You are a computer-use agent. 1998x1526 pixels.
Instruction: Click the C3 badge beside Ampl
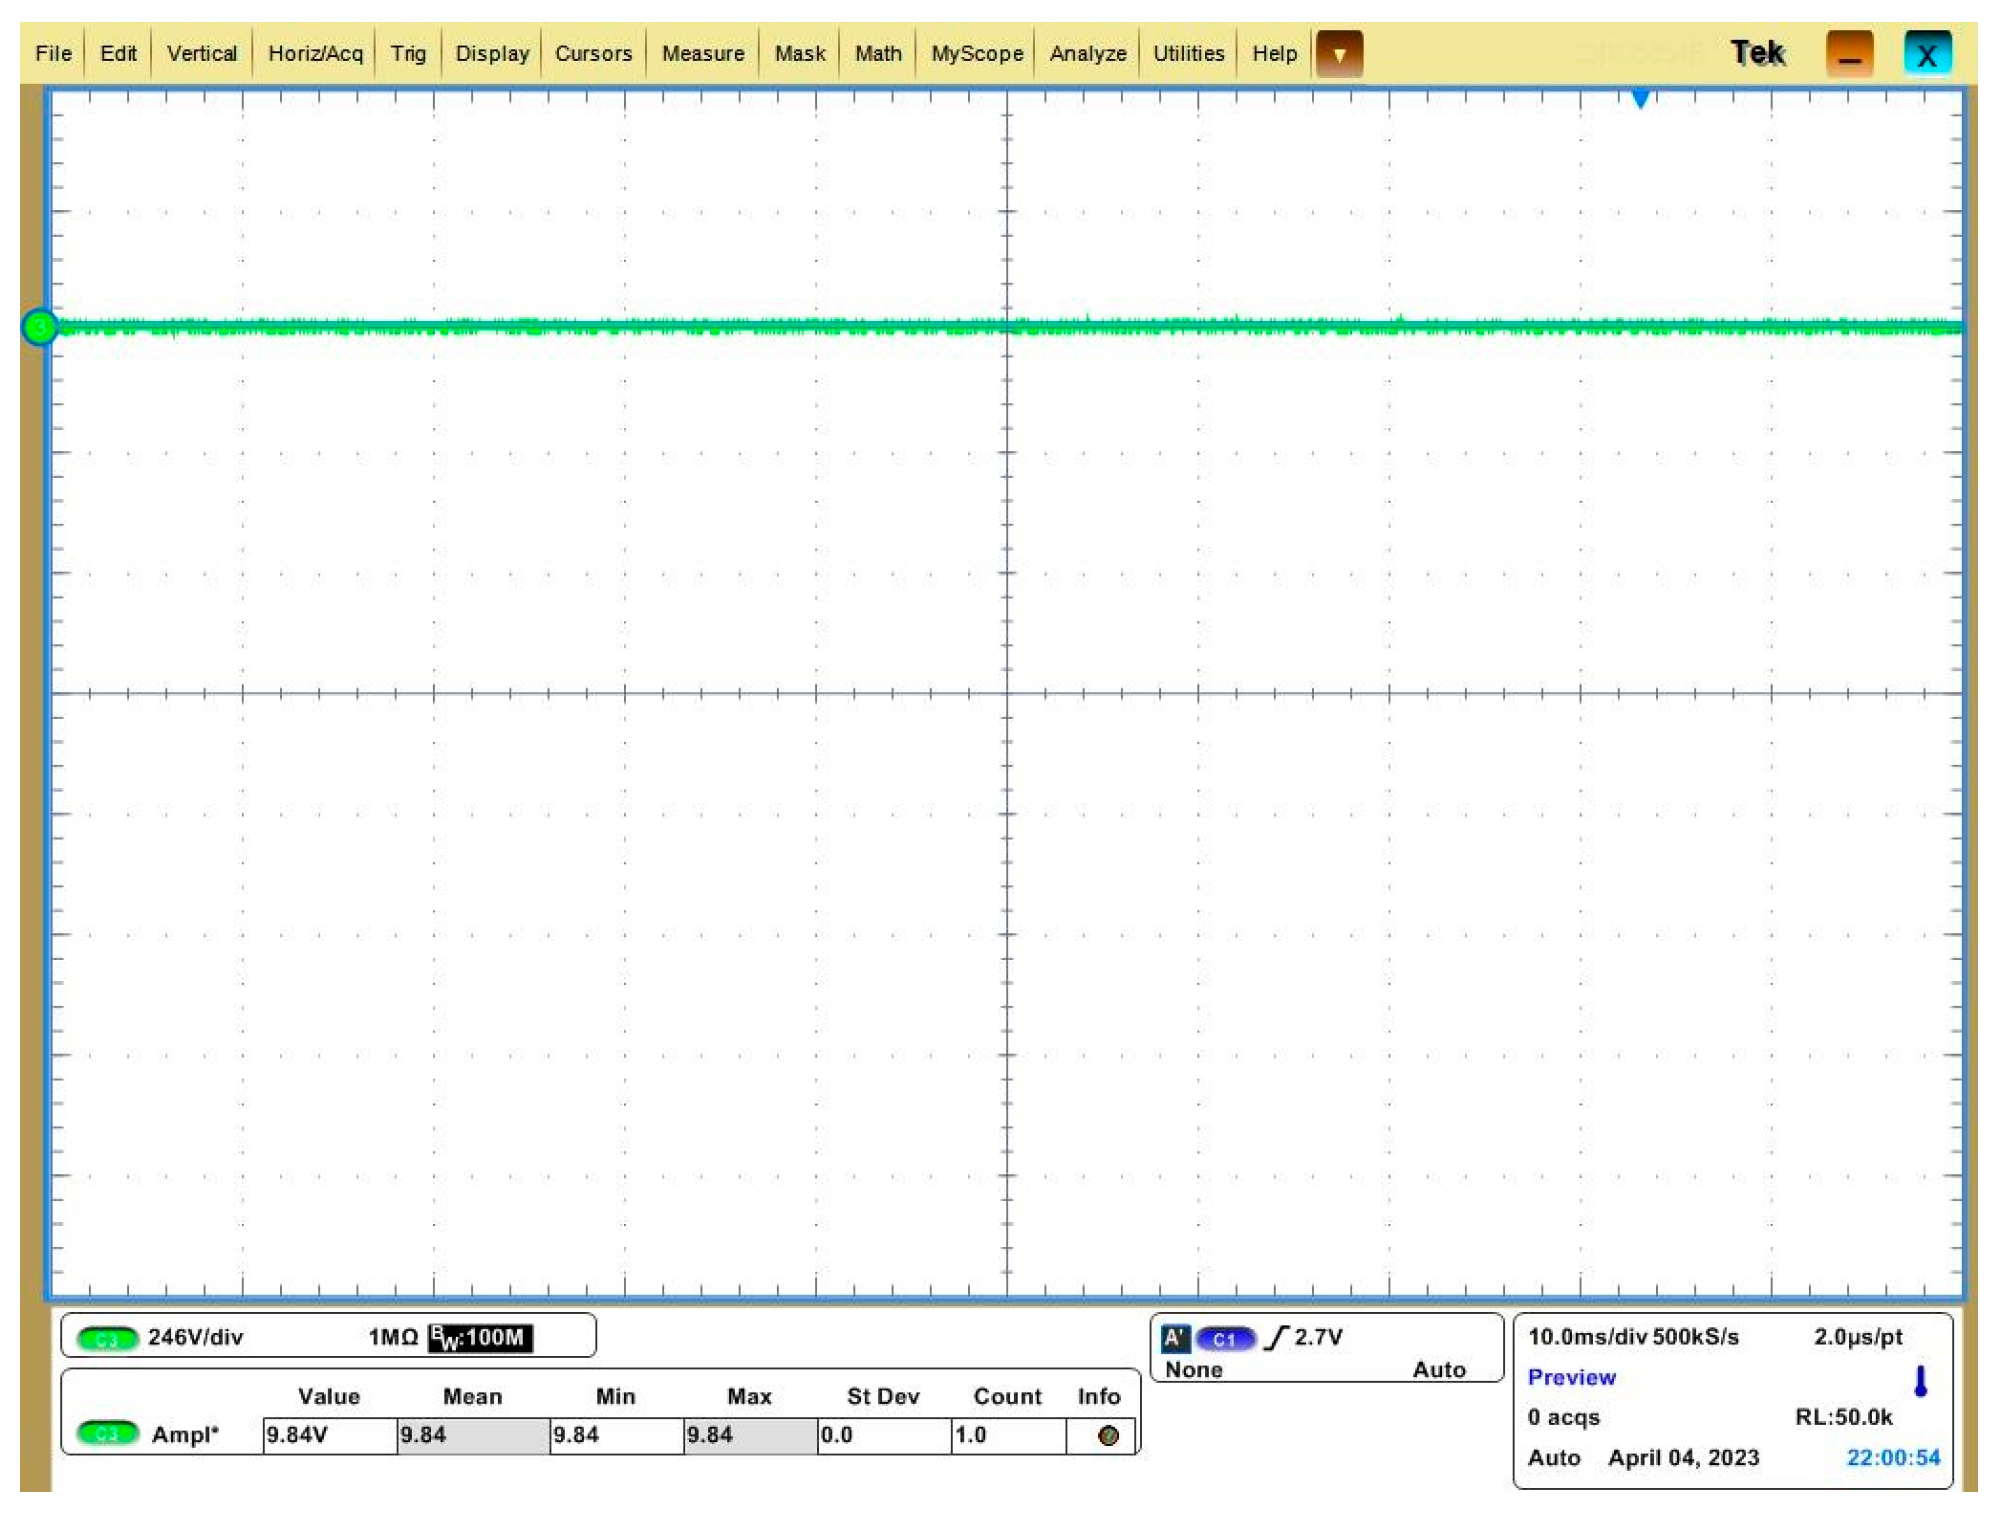(107, 1434)
